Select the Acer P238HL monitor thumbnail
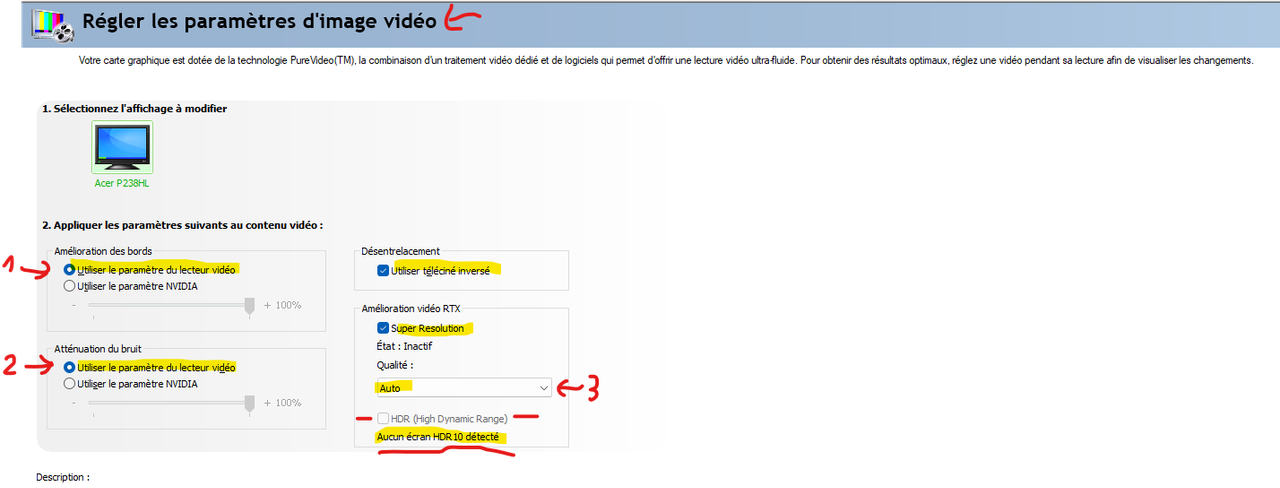The width and height of the screenshot is (1280, 488). 122,148
